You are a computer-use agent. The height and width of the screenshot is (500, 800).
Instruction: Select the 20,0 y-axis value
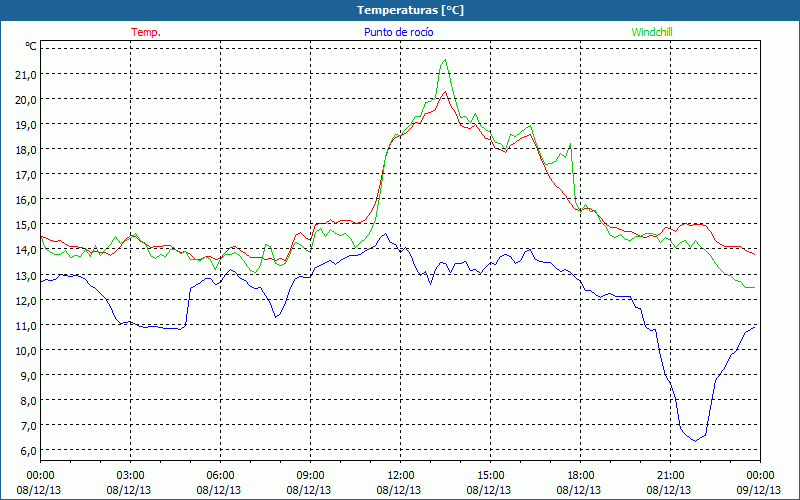[x=26, y=100]
